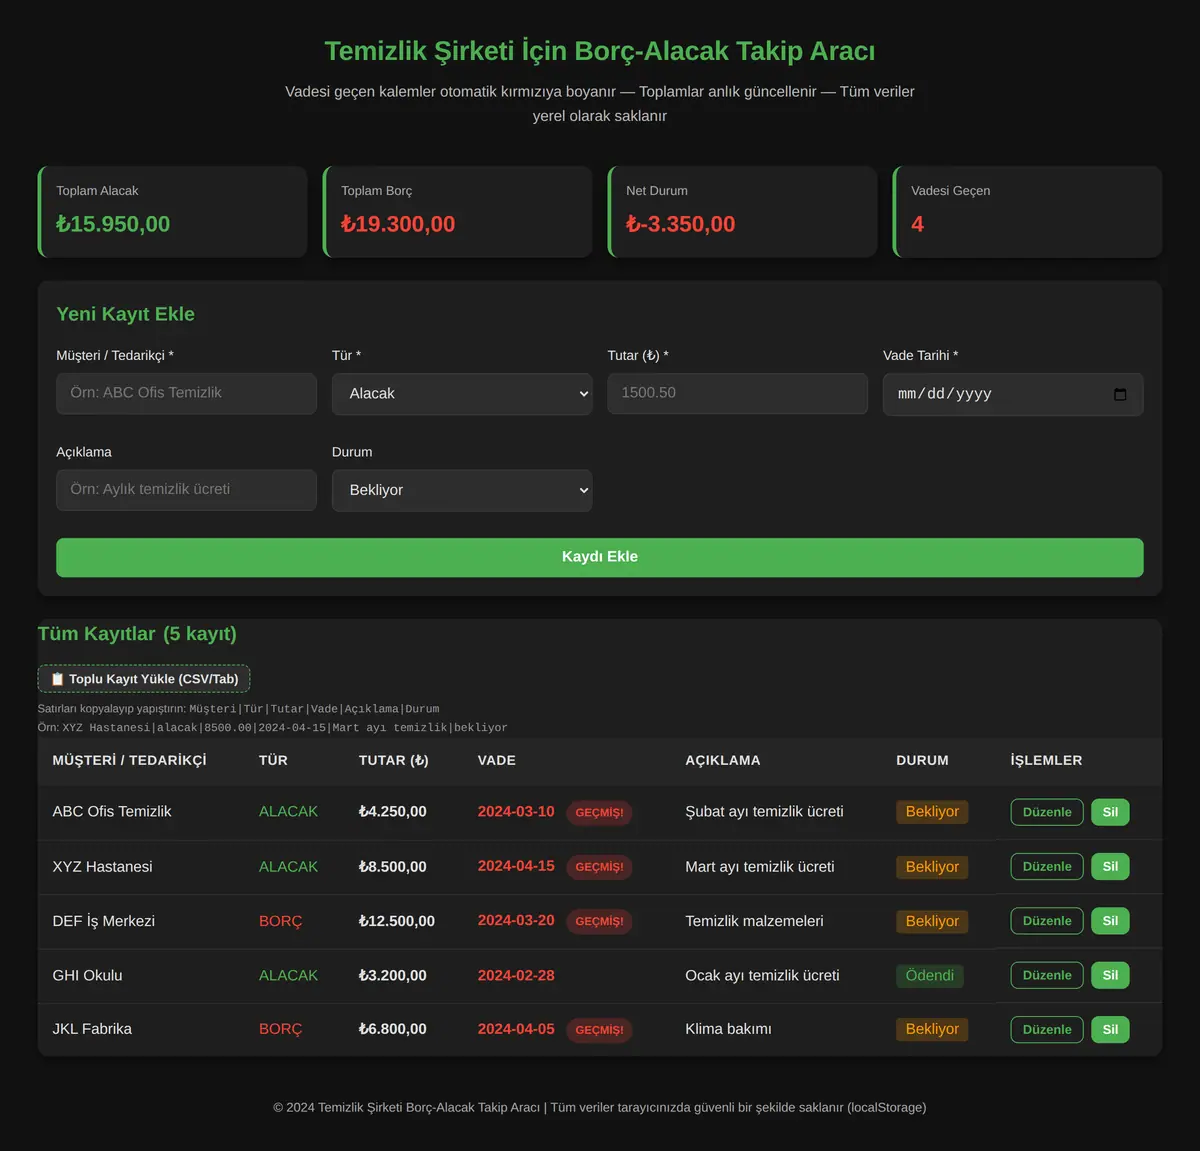This screenshot has height=1151, width=1200.
Task: Edit the ABC Ofis Temizlik record
Action: pos(1047,812)
